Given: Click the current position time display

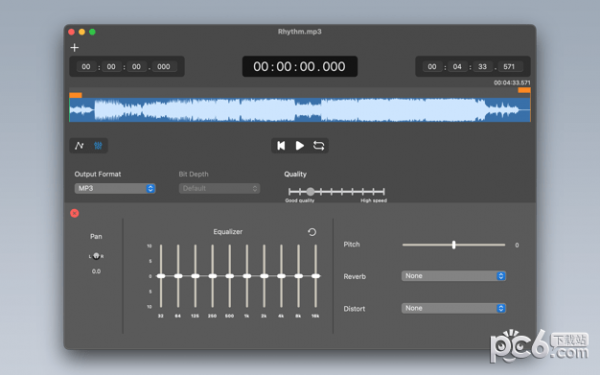Looking at the screenshot, I should [x=300, y=67].
